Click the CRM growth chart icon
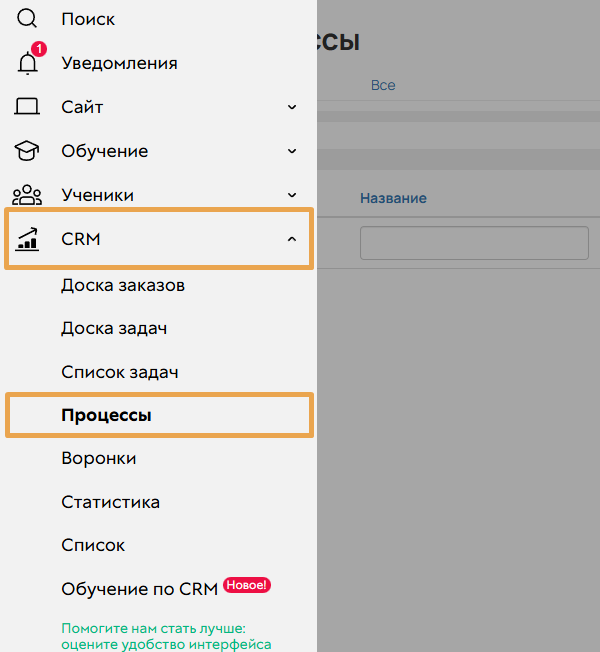The width and height of the screenshot is (600, 652). coord(28,239)
